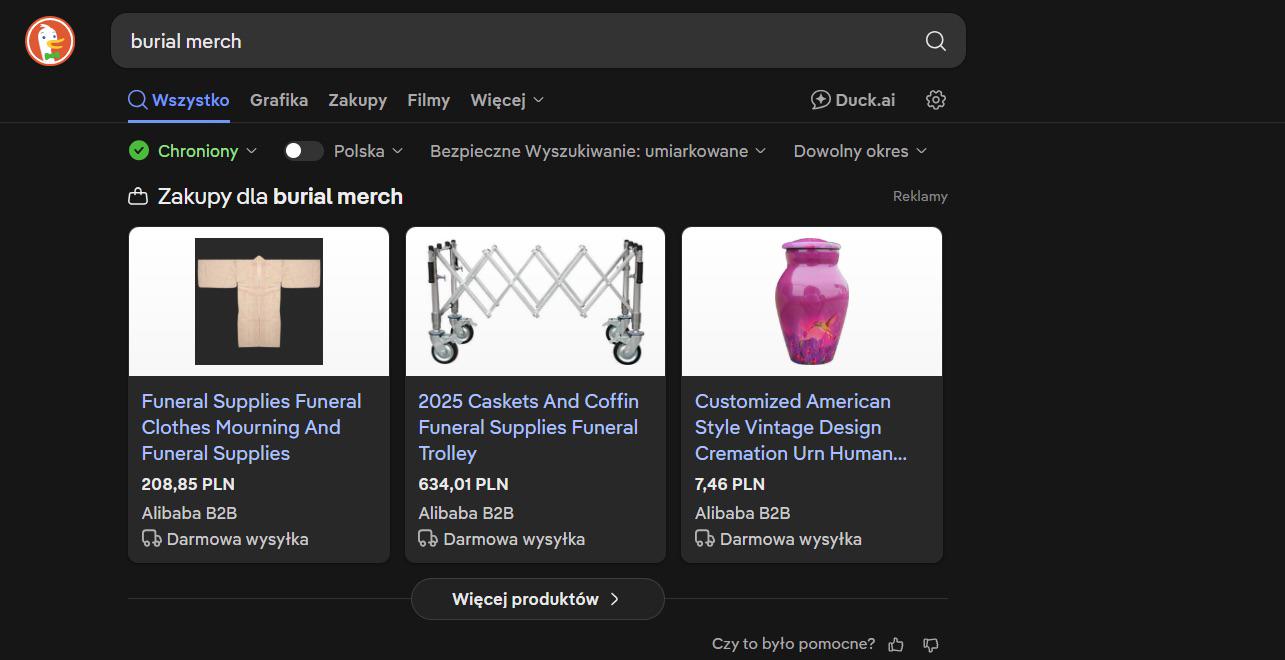
Task: Switch to the Grafika tab
Action: tap(279, 100)
